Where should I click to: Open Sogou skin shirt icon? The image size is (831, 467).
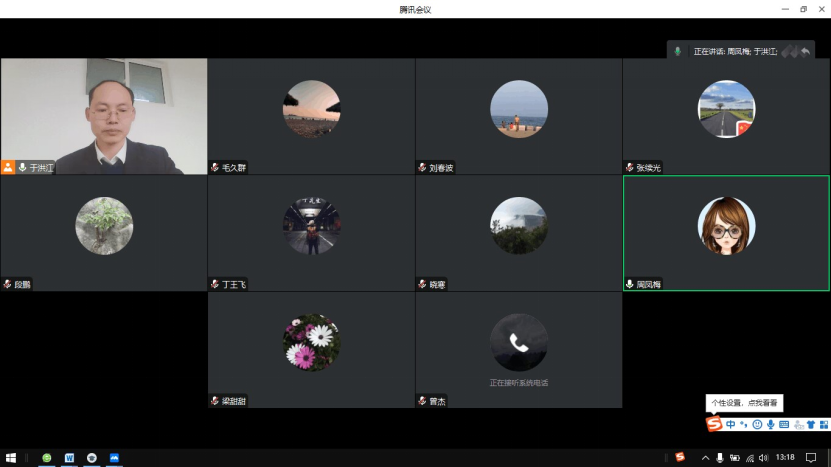[x=810, y=425]
